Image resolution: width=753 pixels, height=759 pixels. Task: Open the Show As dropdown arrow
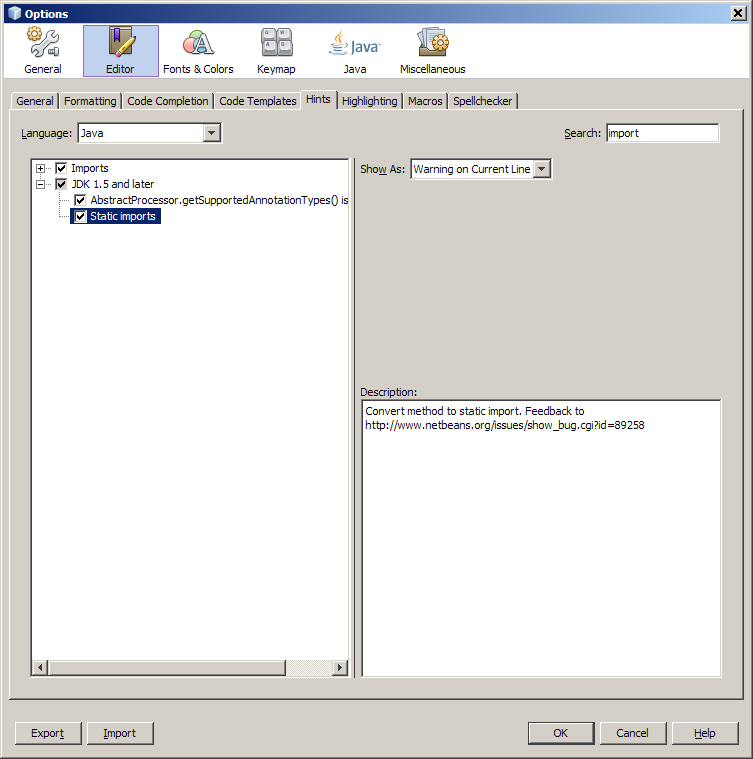(542, 169)
